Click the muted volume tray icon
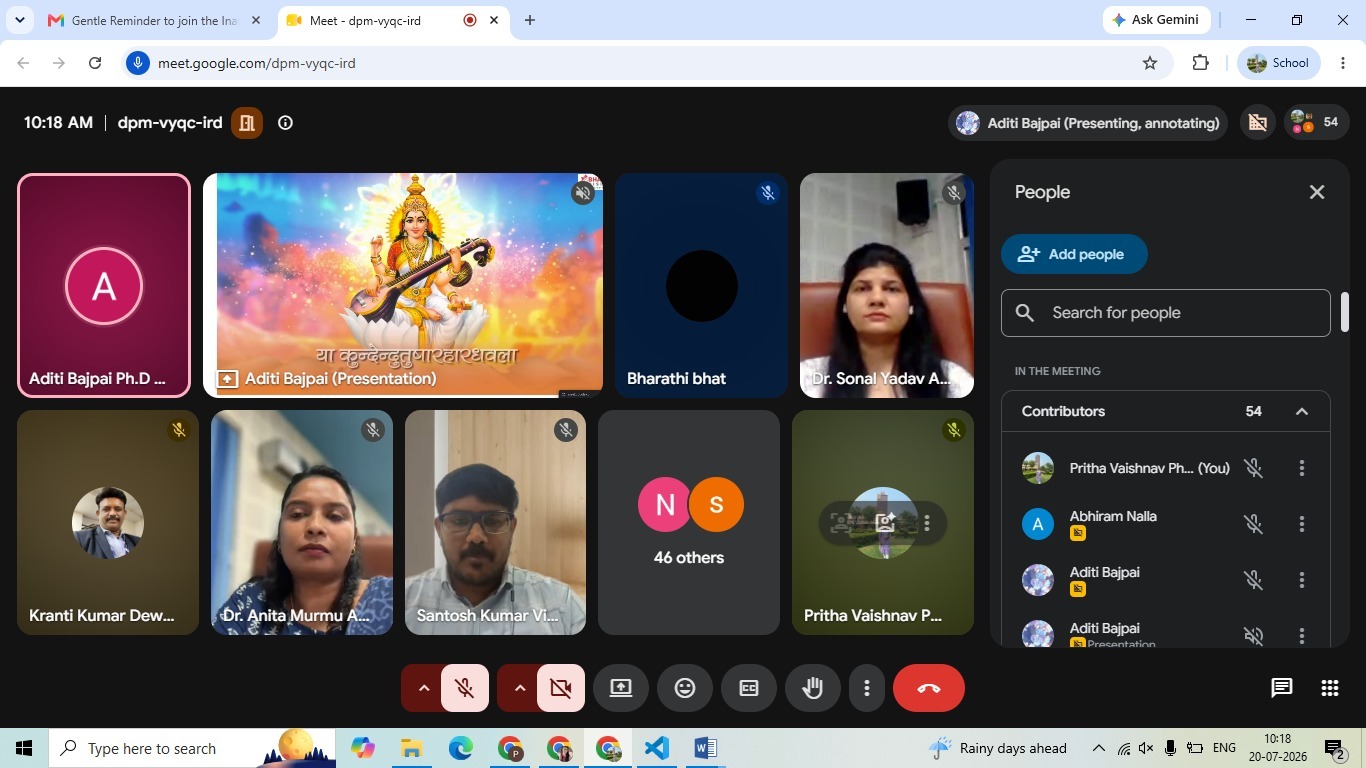The image size is (1366, 768). (x=1146, y=748)
